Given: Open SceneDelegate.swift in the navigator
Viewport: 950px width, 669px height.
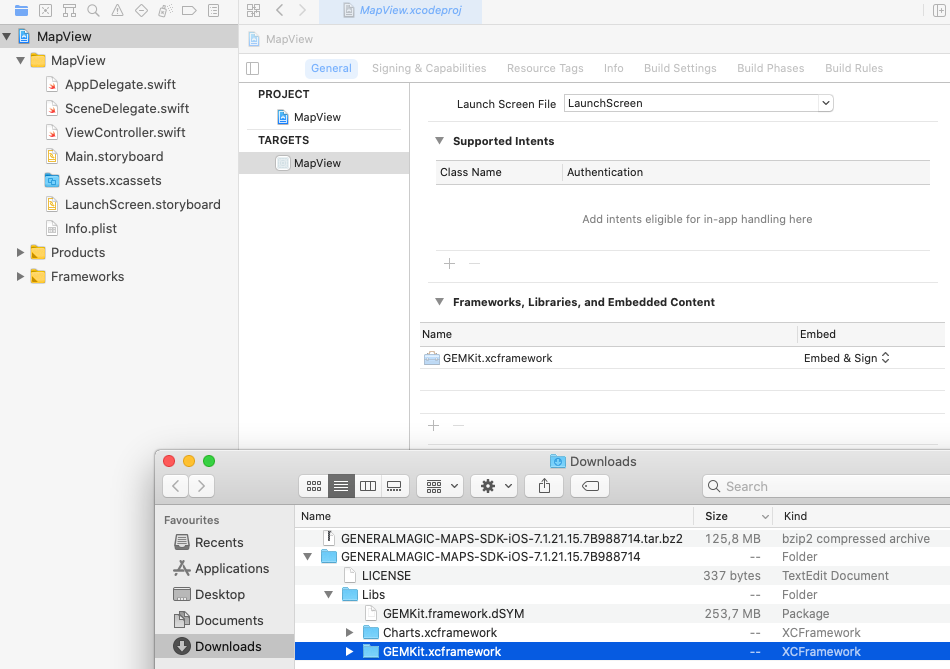Looking at the screenshot, I should 119,108.
